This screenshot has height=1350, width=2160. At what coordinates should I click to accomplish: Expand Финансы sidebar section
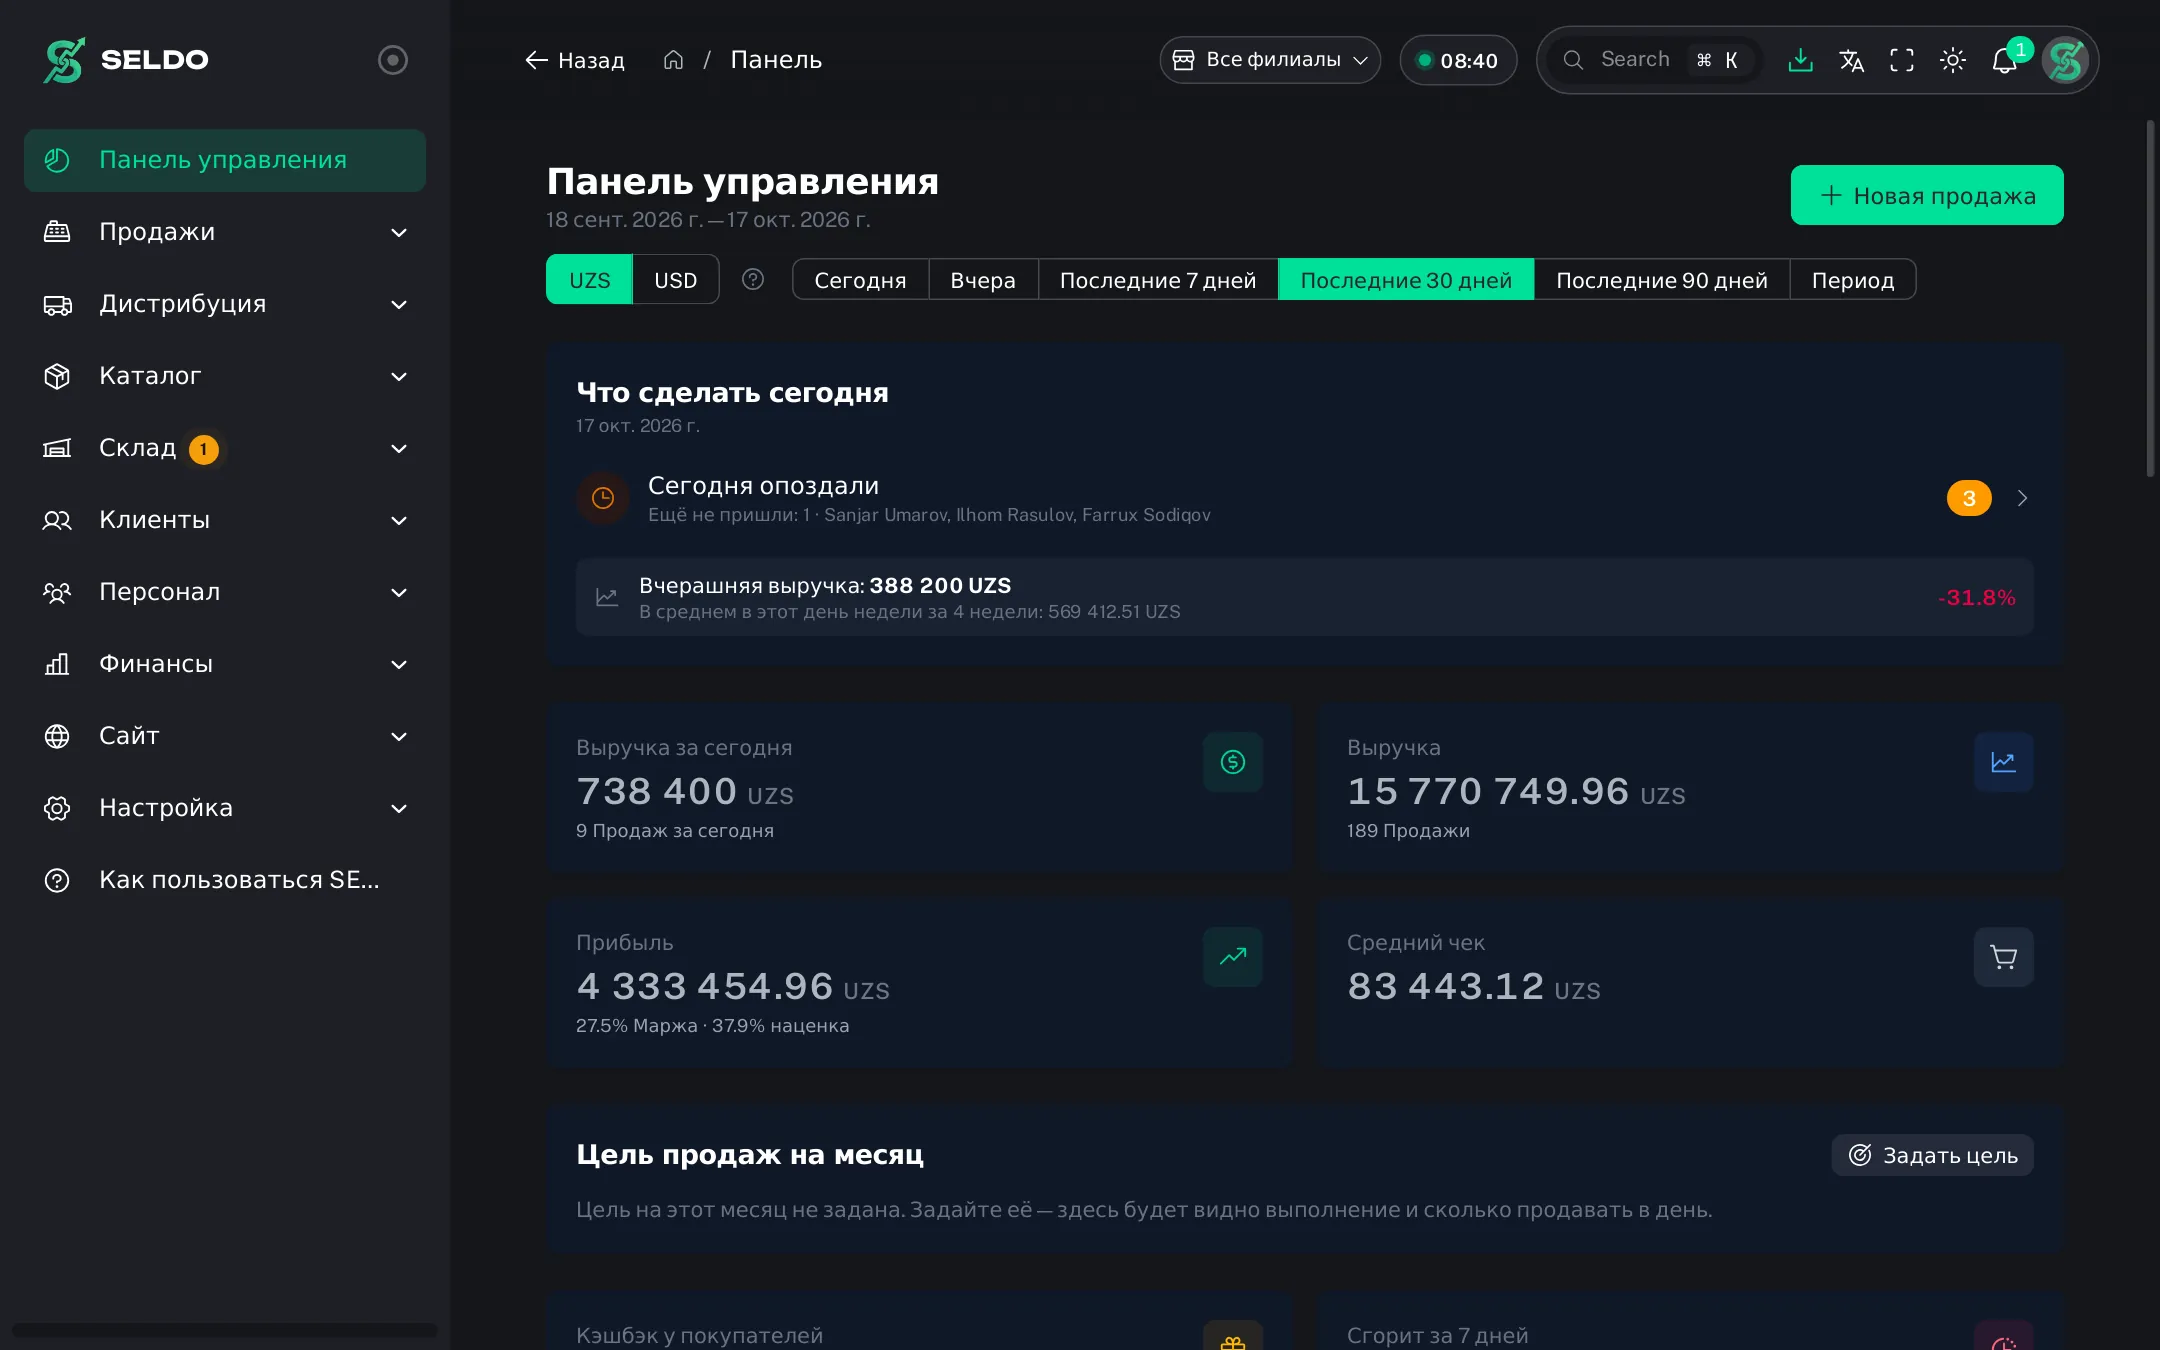pos(225,664)
